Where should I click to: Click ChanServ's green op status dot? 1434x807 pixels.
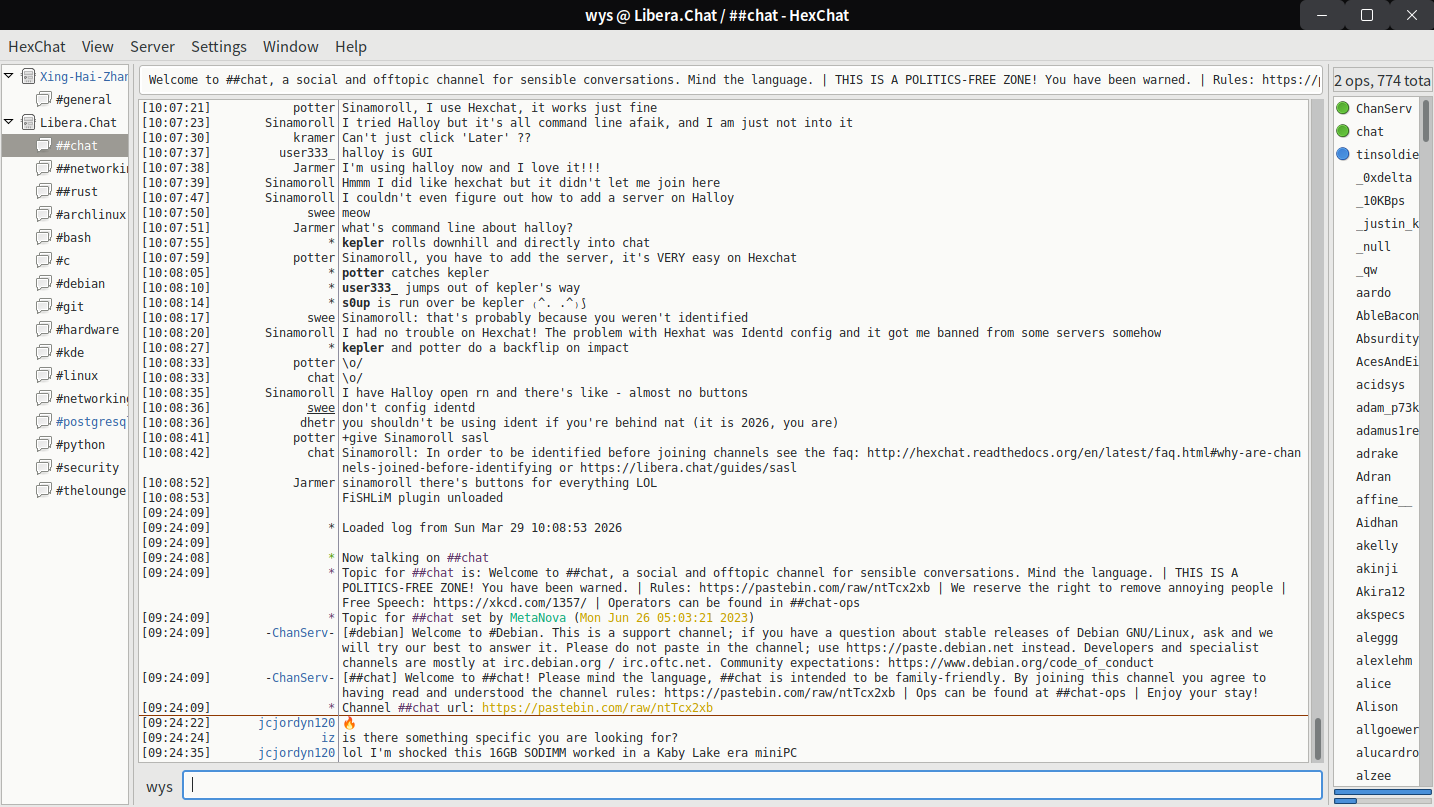tap(1342, 108)
